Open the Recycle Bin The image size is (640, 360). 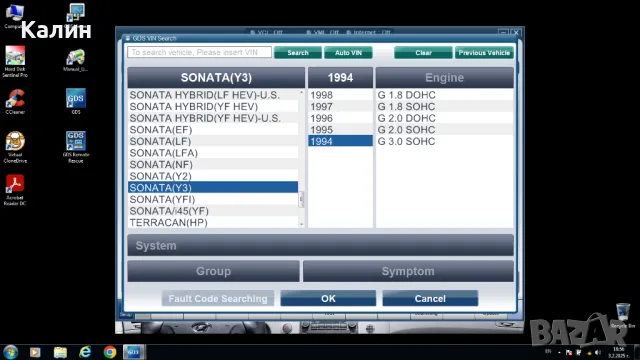coord(623,315)
